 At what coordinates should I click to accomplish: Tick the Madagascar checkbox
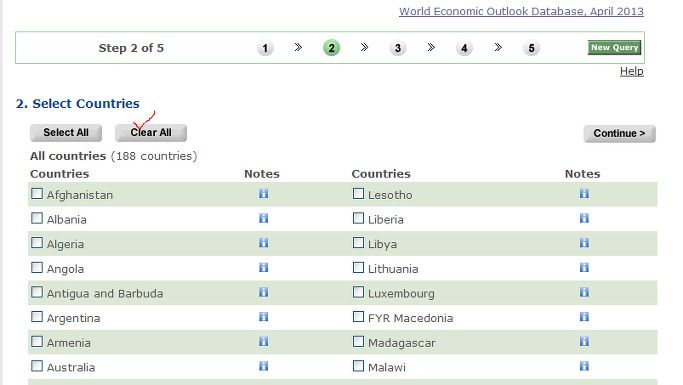pyautogui.click(x=358, y=341)
